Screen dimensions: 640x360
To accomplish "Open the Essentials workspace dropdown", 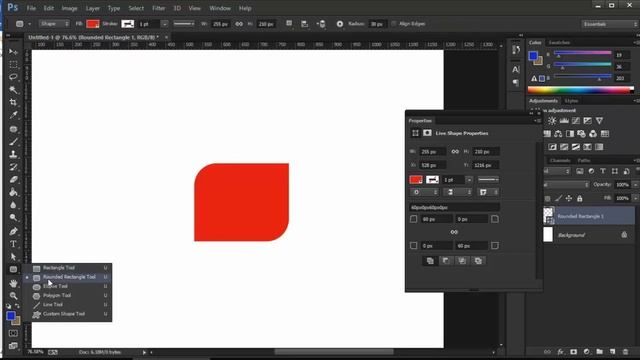I will click(610, 24).
